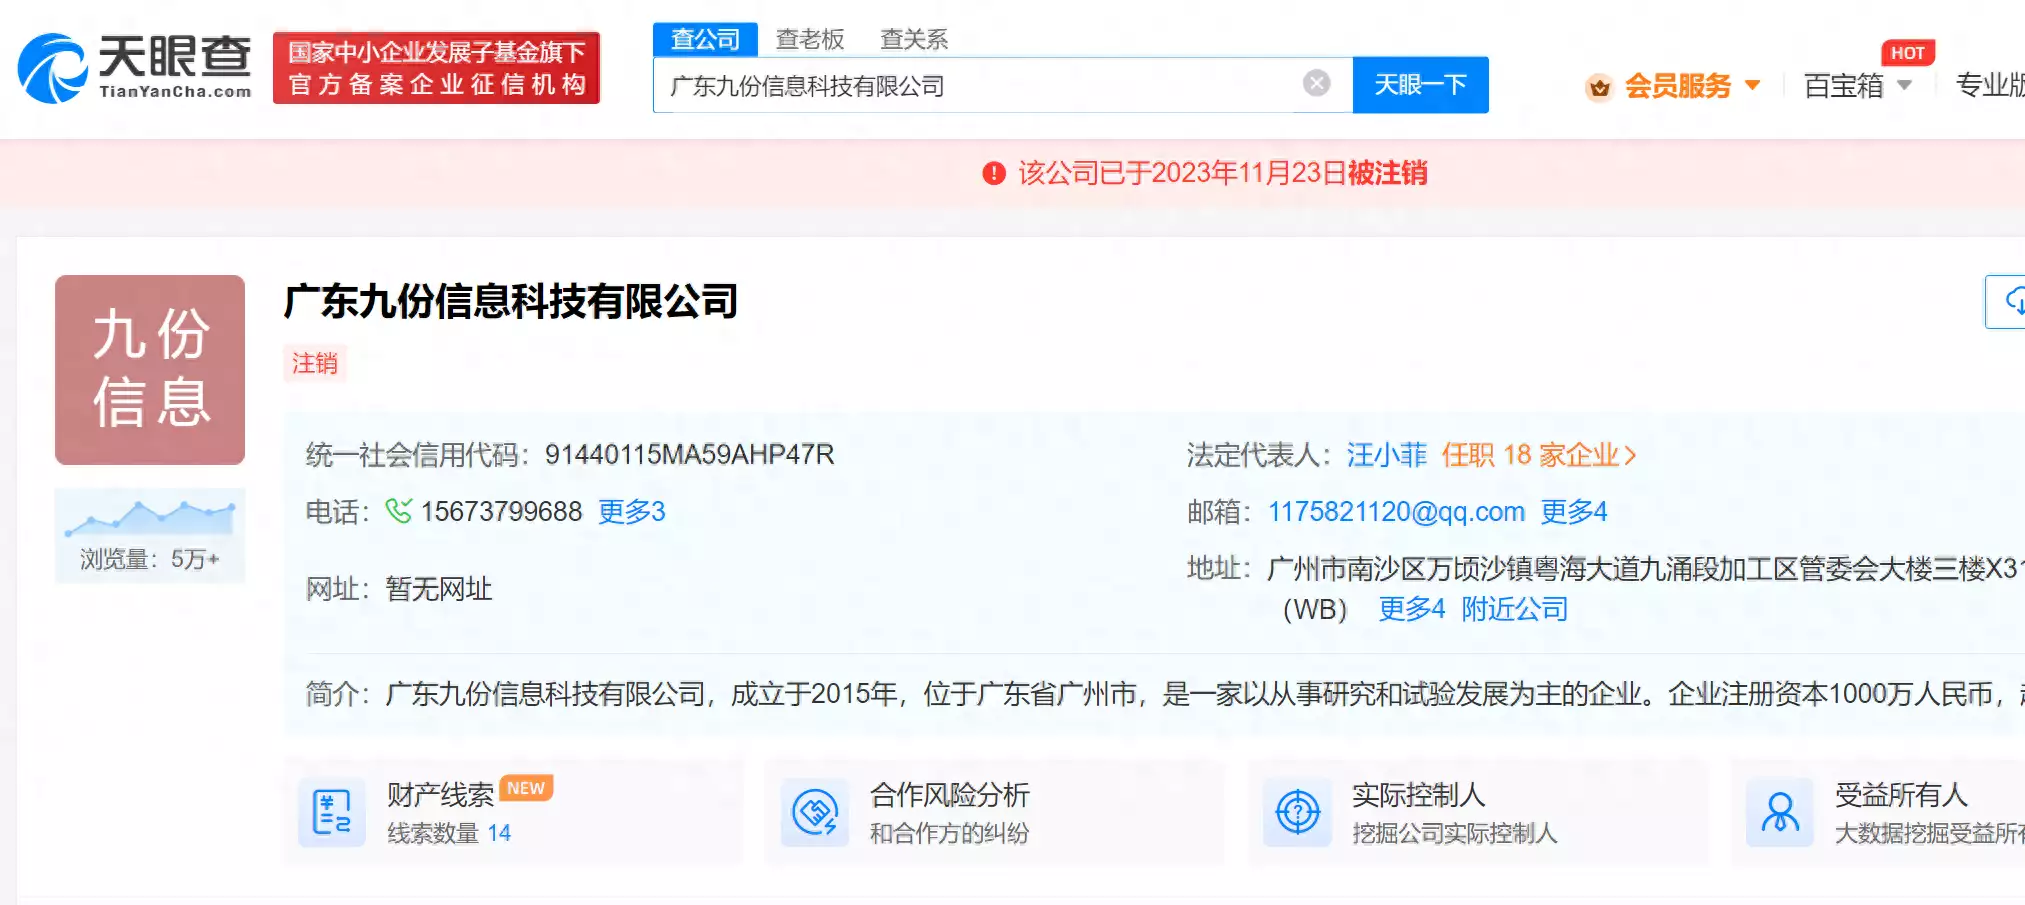Screen dimensions: 2025x905
Task: Click chevron after 任职 18 家企业
Action: tap(1631, 456)
